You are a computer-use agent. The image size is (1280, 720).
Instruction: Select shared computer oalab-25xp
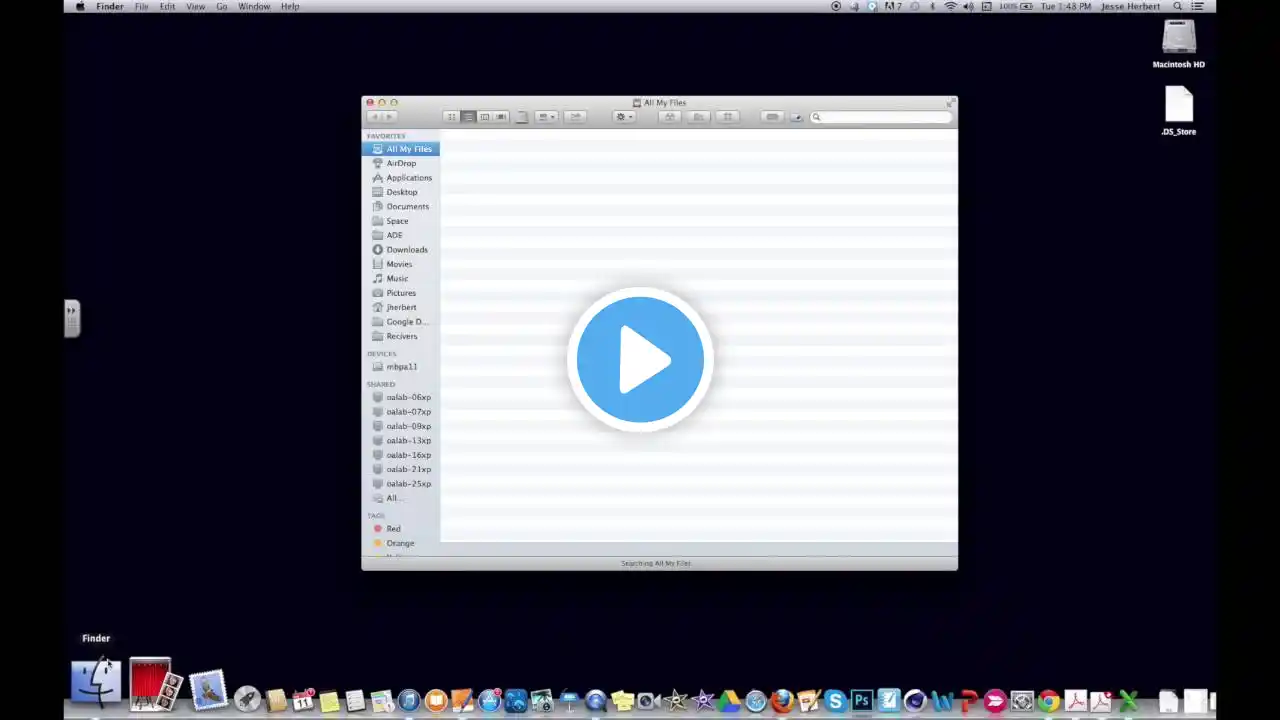point(401,484)
